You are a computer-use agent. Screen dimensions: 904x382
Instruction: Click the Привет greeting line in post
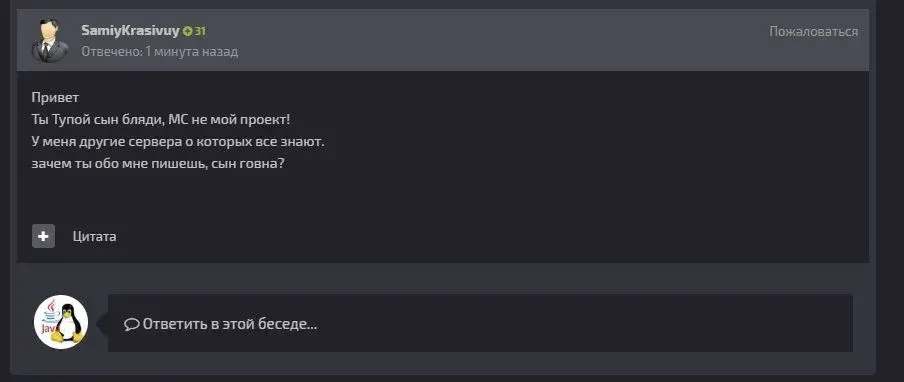tap(55, 98)
